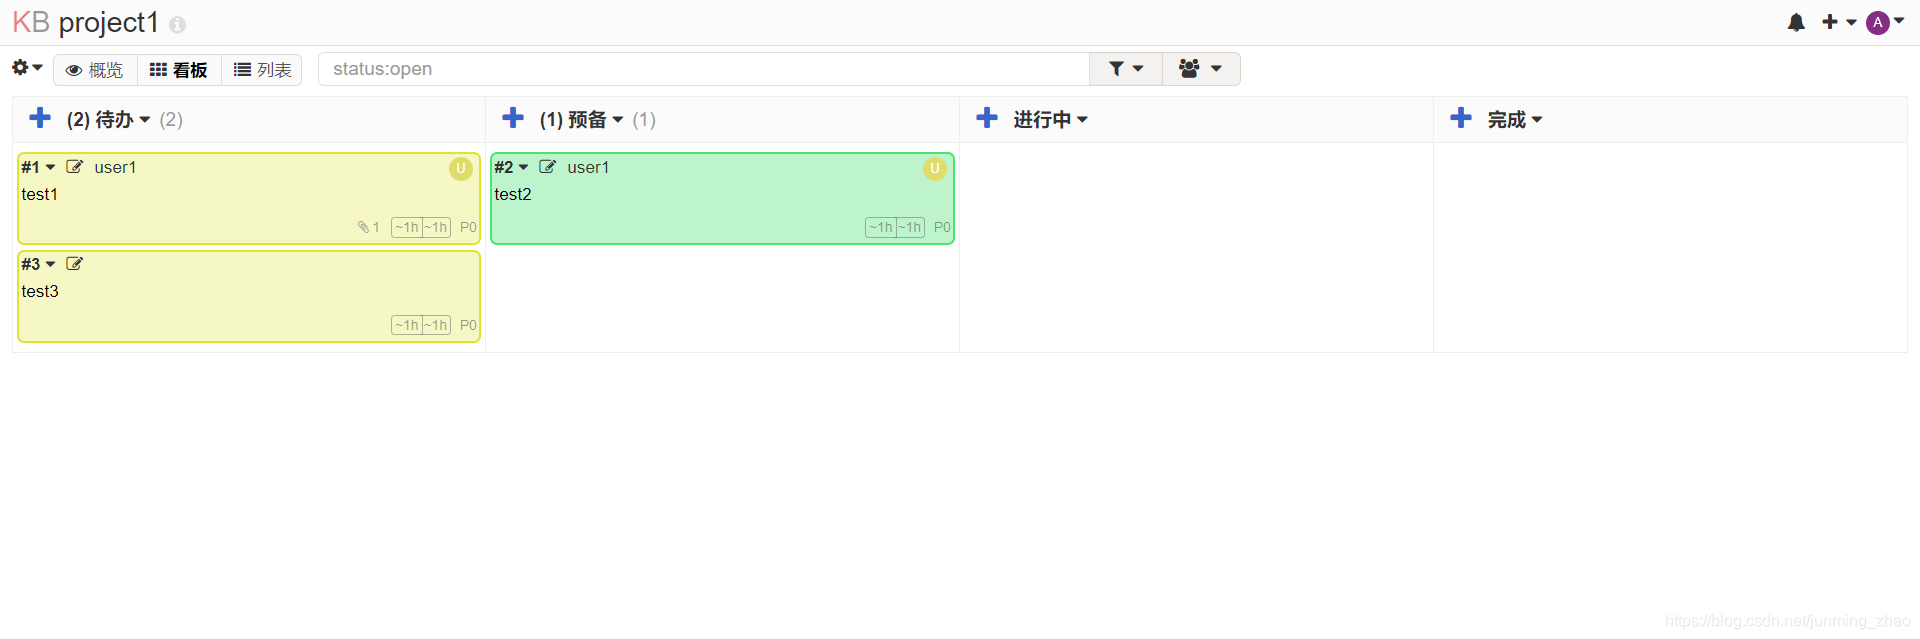Viewport: 1920px width, 639px height.
Task: Click the user avatar on task #2 card
Action: (935, 168)
